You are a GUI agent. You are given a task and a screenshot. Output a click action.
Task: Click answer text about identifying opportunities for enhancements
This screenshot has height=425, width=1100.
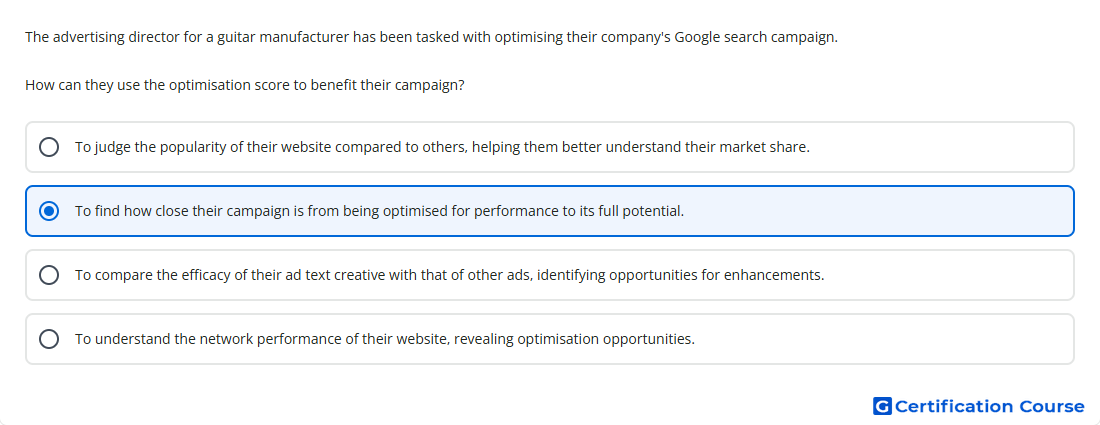(450, 275)
